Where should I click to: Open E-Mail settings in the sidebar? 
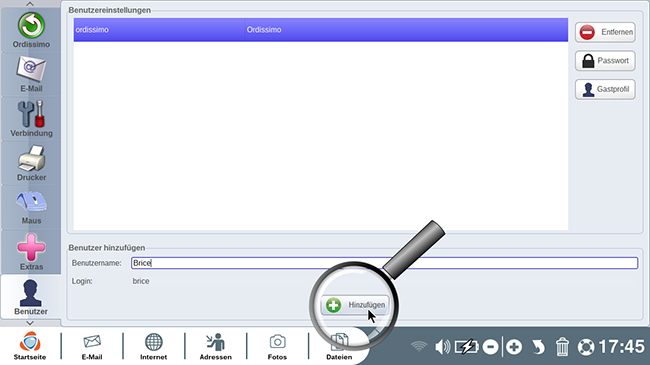[31, 75]
